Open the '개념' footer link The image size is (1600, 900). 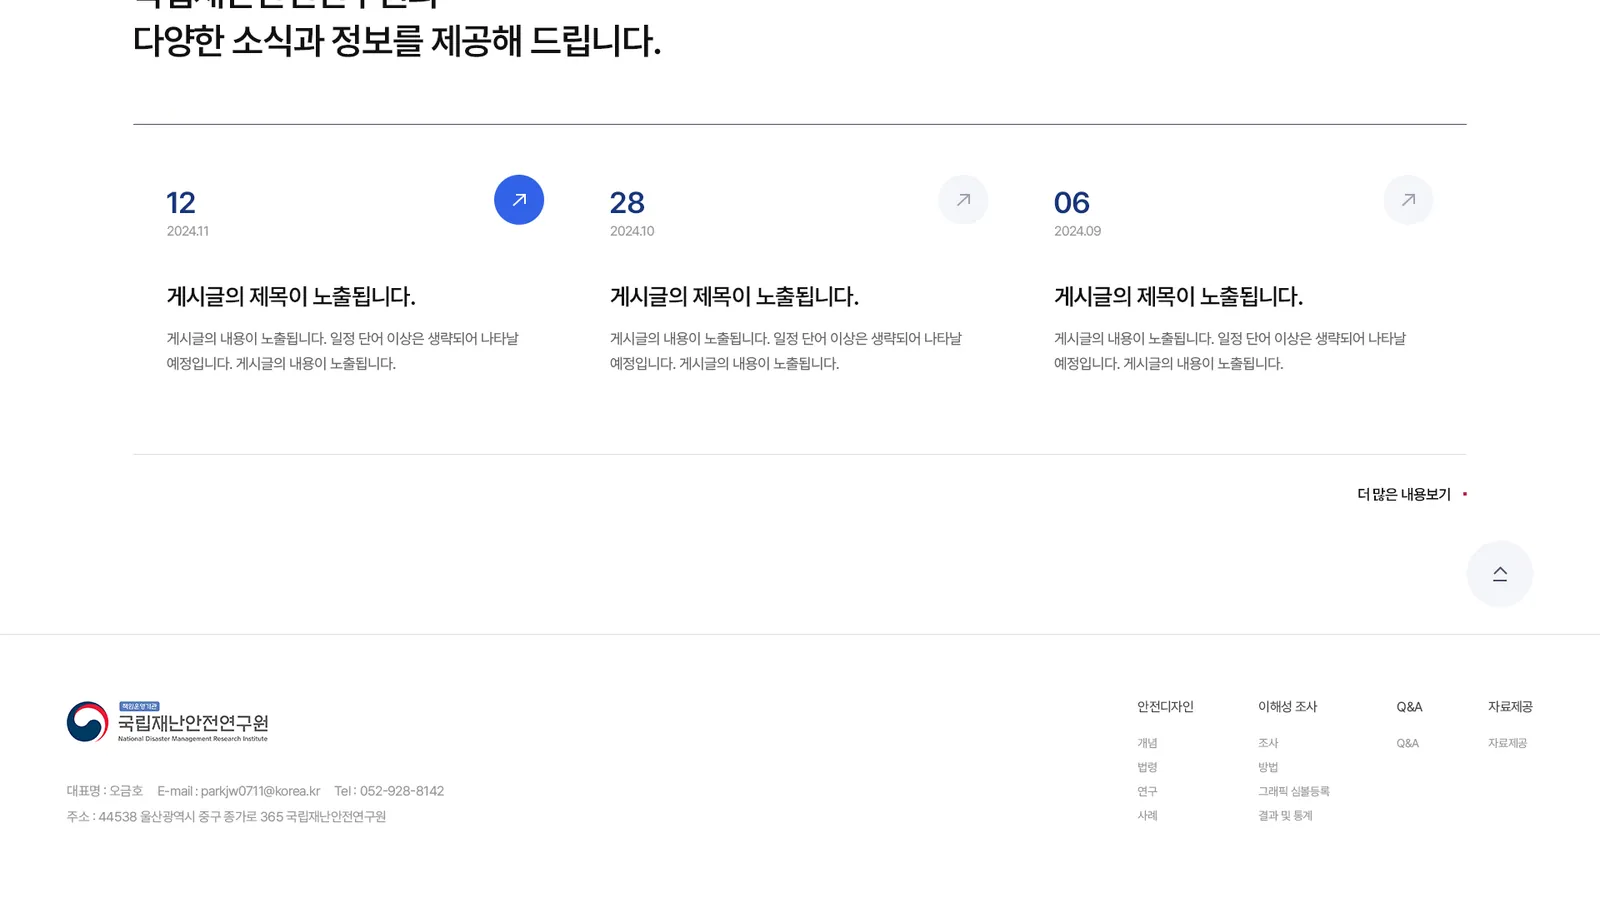1147,743
